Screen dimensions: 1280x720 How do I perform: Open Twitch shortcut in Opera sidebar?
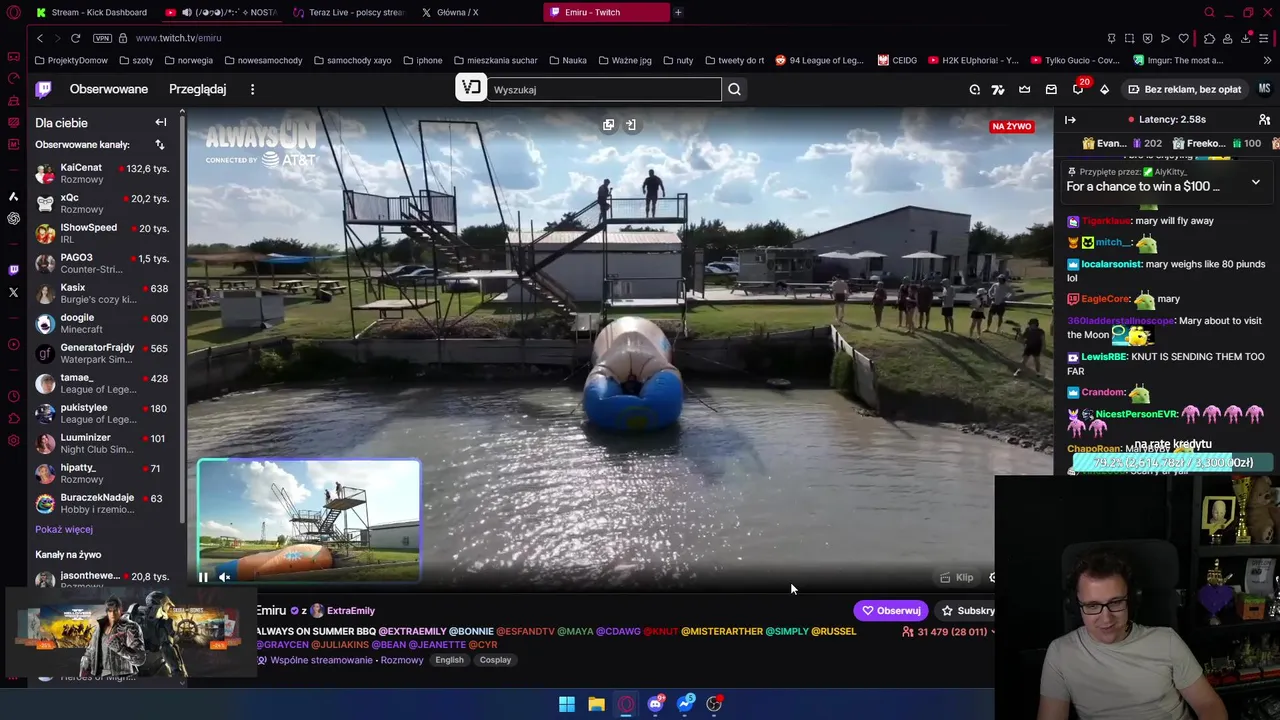point(13,269)
